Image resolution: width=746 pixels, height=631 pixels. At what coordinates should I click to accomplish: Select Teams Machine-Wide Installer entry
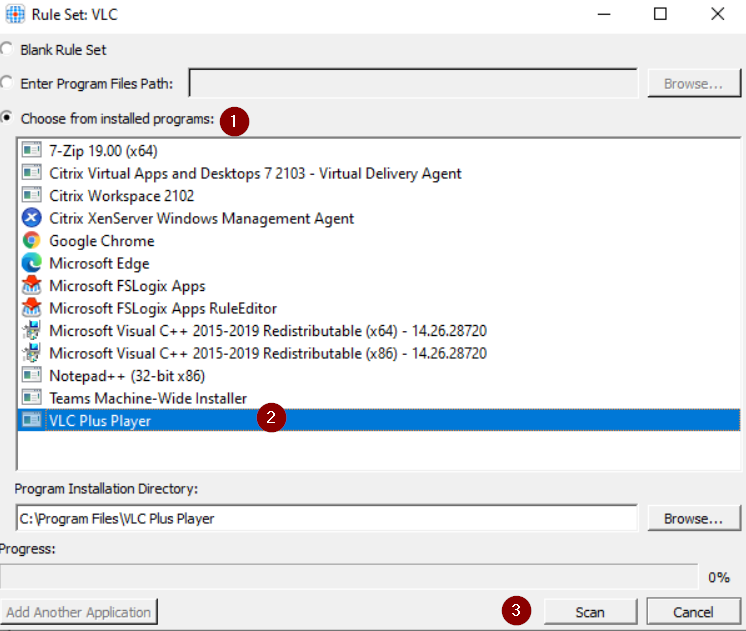click(x=379, y=398)
